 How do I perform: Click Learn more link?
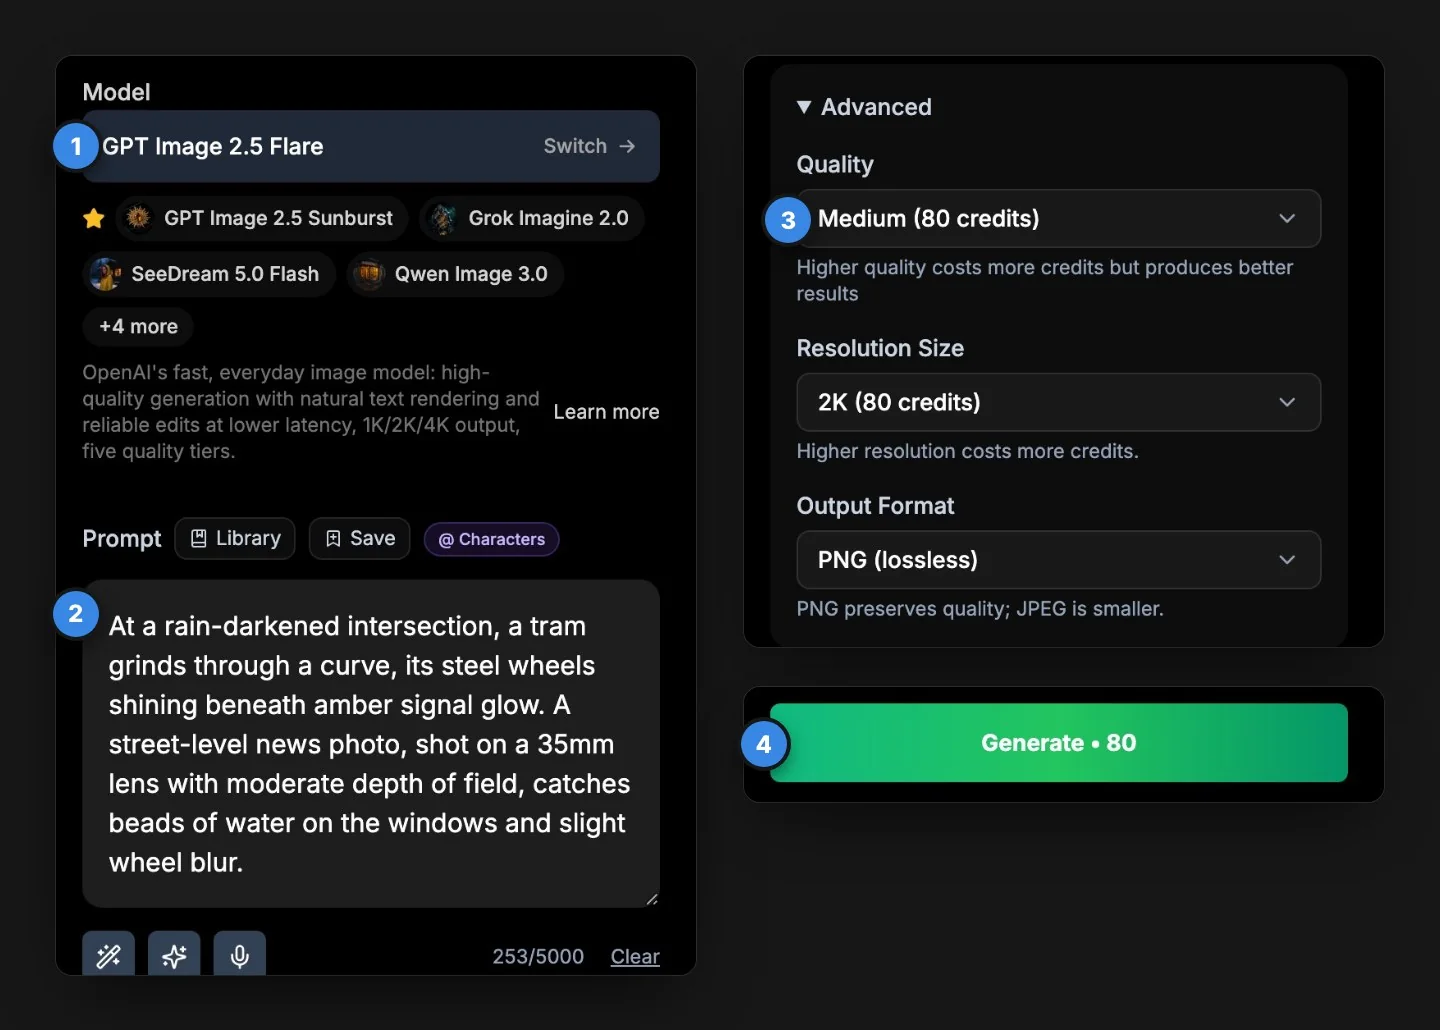coord(606,412)
